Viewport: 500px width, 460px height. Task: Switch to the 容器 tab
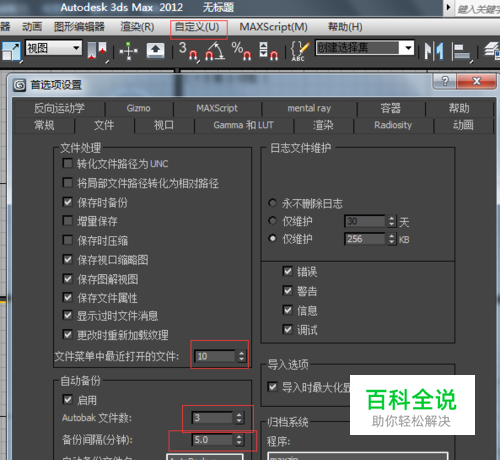coord(391,108)
